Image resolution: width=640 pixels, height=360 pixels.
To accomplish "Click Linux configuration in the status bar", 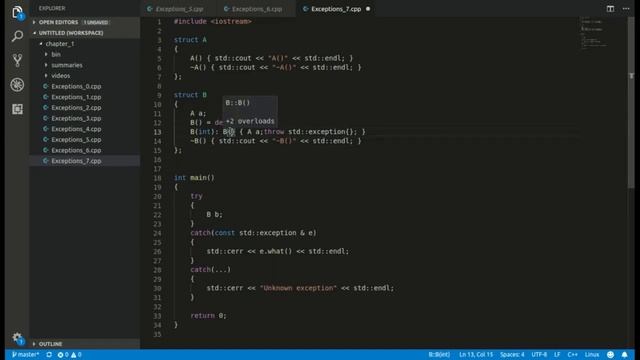I will (592, 355).
